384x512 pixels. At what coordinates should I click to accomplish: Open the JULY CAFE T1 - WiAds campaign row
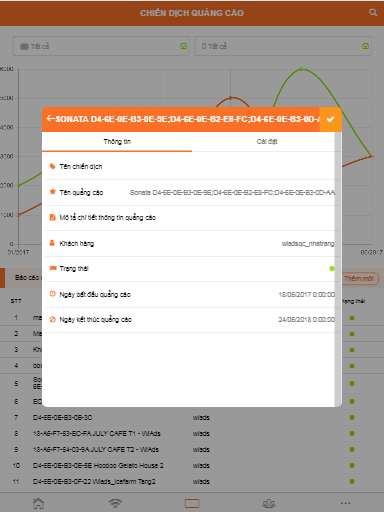(x=192, y=433)
